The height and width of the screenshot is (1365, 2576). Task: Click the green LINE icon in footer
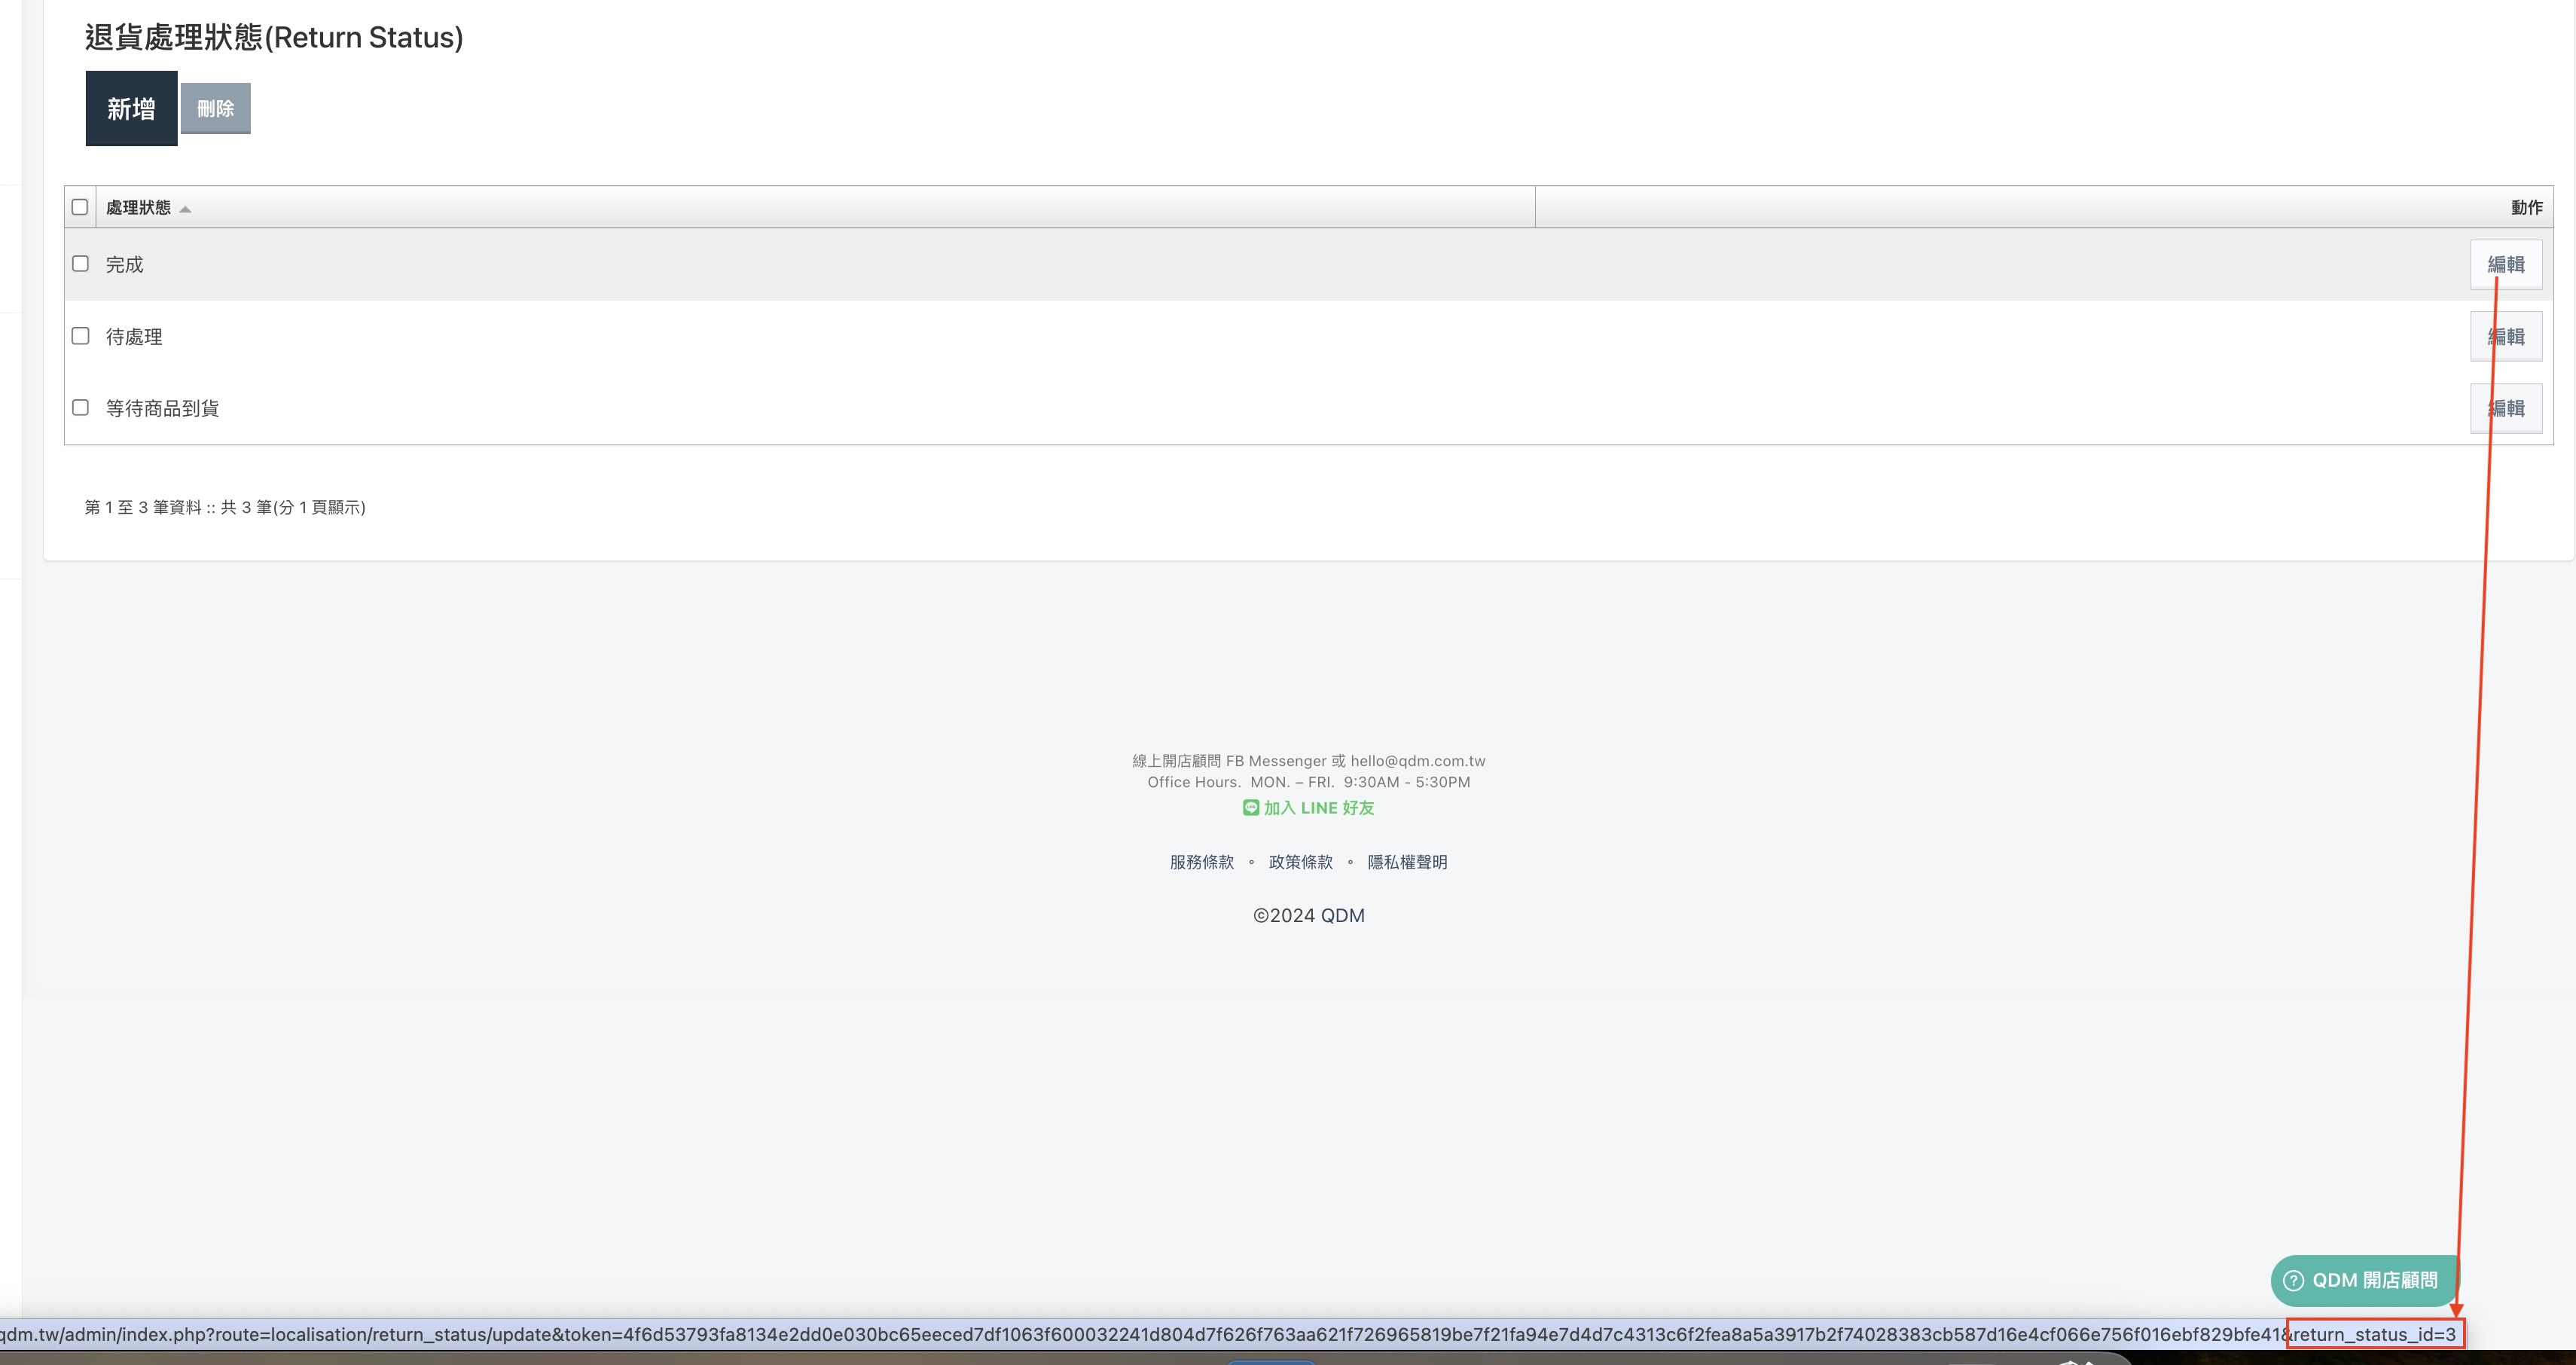click(1250, 808)
